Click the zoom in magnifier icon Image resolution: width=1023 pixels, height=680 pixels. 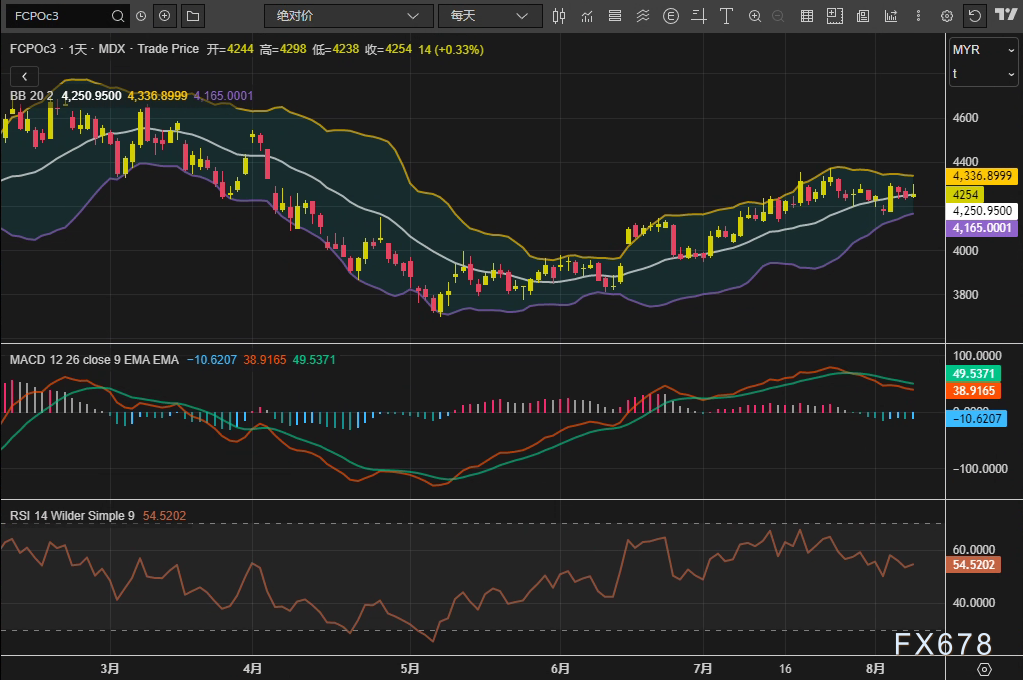tap(754, 16)
